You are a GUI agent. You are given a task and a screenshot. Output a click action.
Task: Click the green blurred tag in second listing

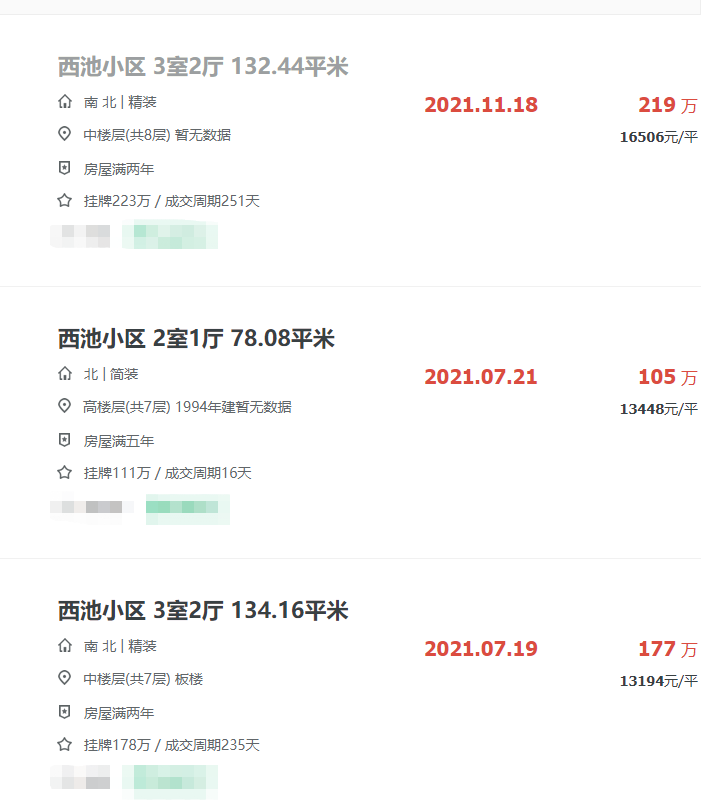(x=188, y=509)
